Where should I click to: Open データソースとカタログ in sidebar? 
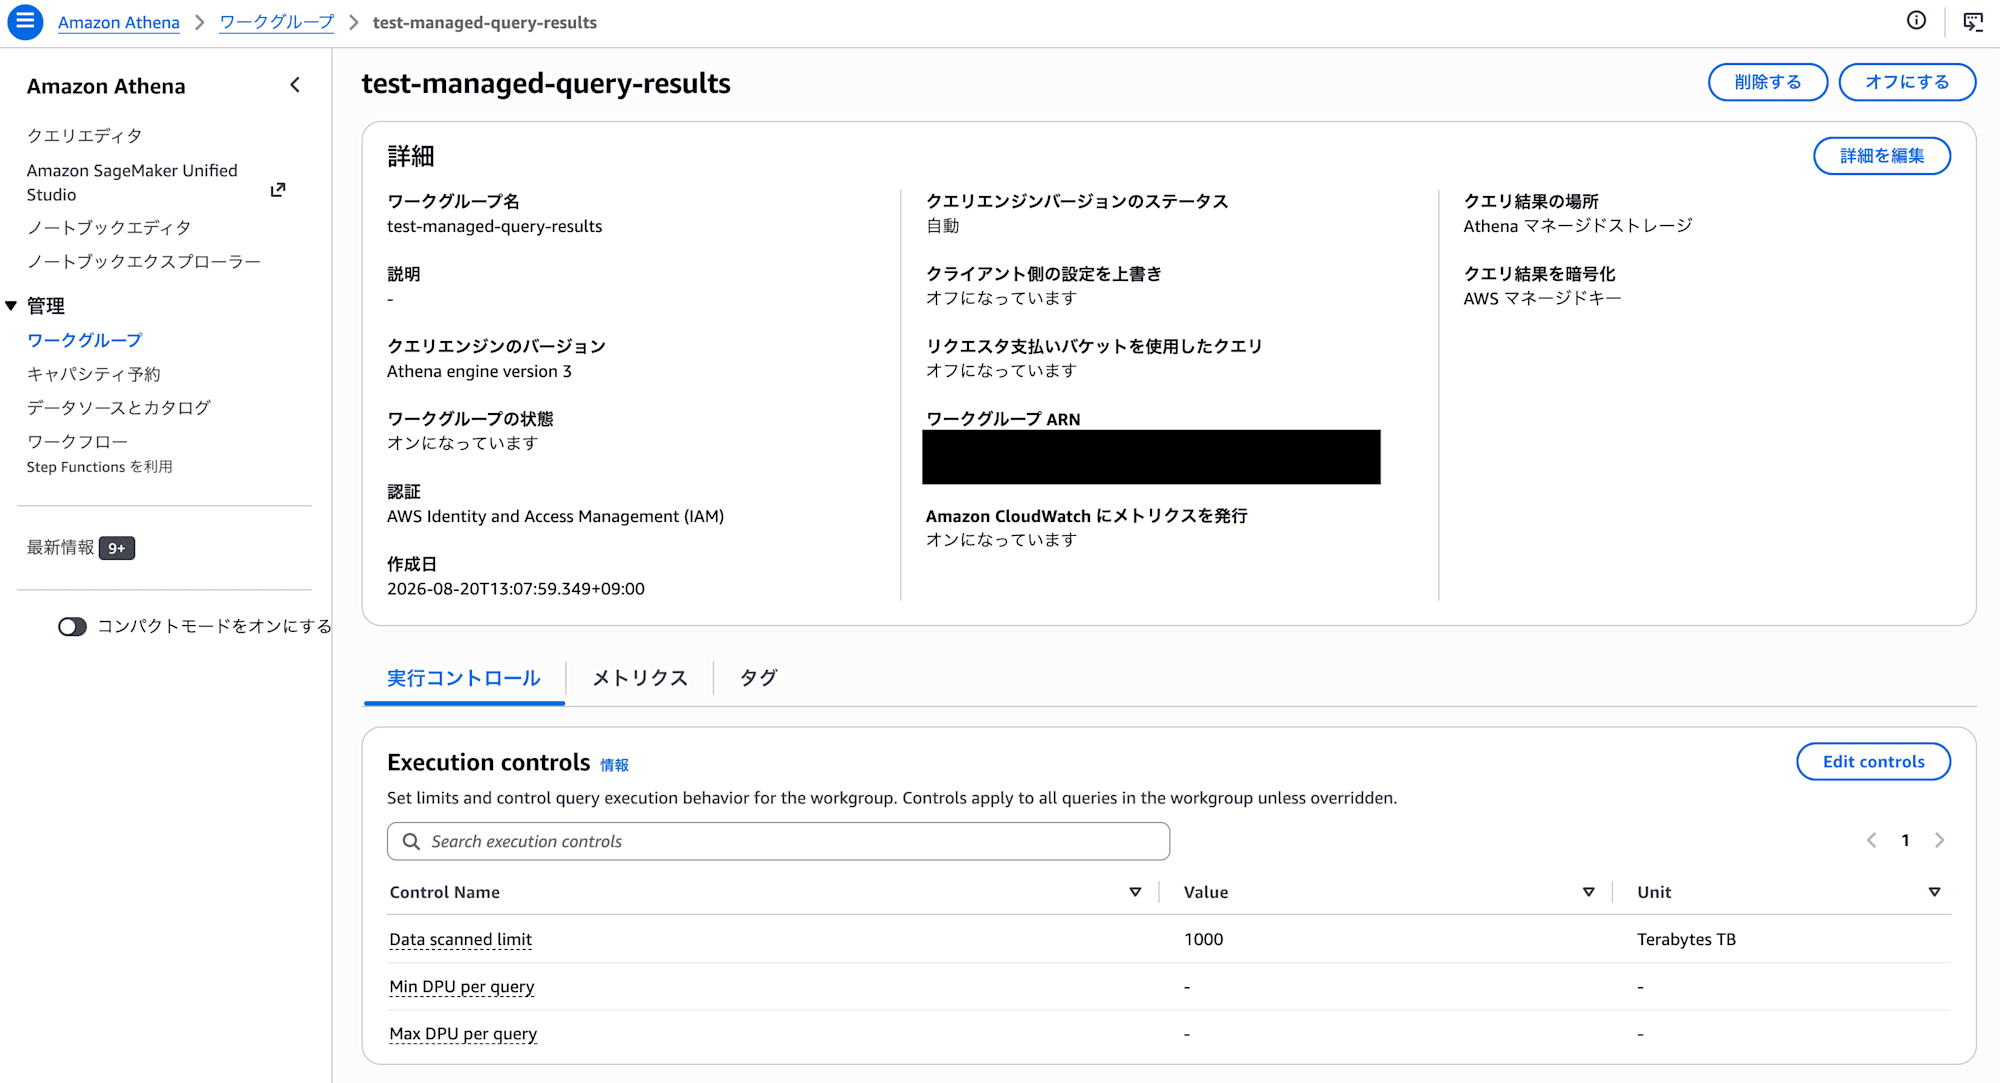(x=119, y=408)
